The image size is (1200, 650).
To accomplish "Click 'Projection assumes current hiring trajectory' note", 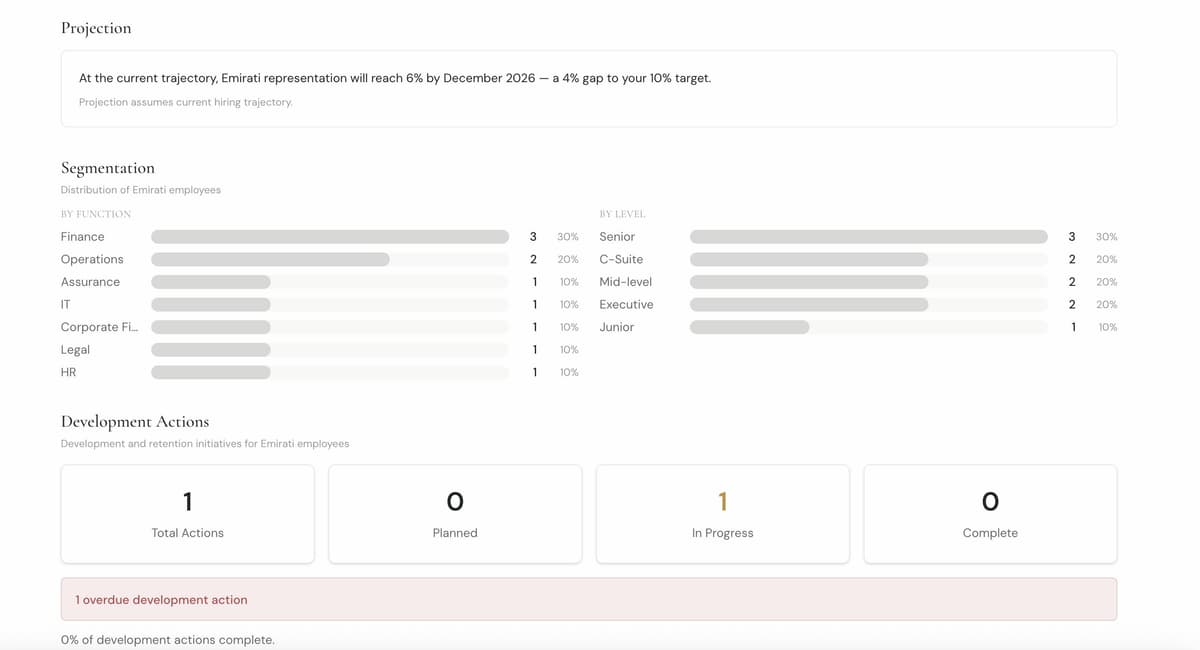I will tap(186, 102).
